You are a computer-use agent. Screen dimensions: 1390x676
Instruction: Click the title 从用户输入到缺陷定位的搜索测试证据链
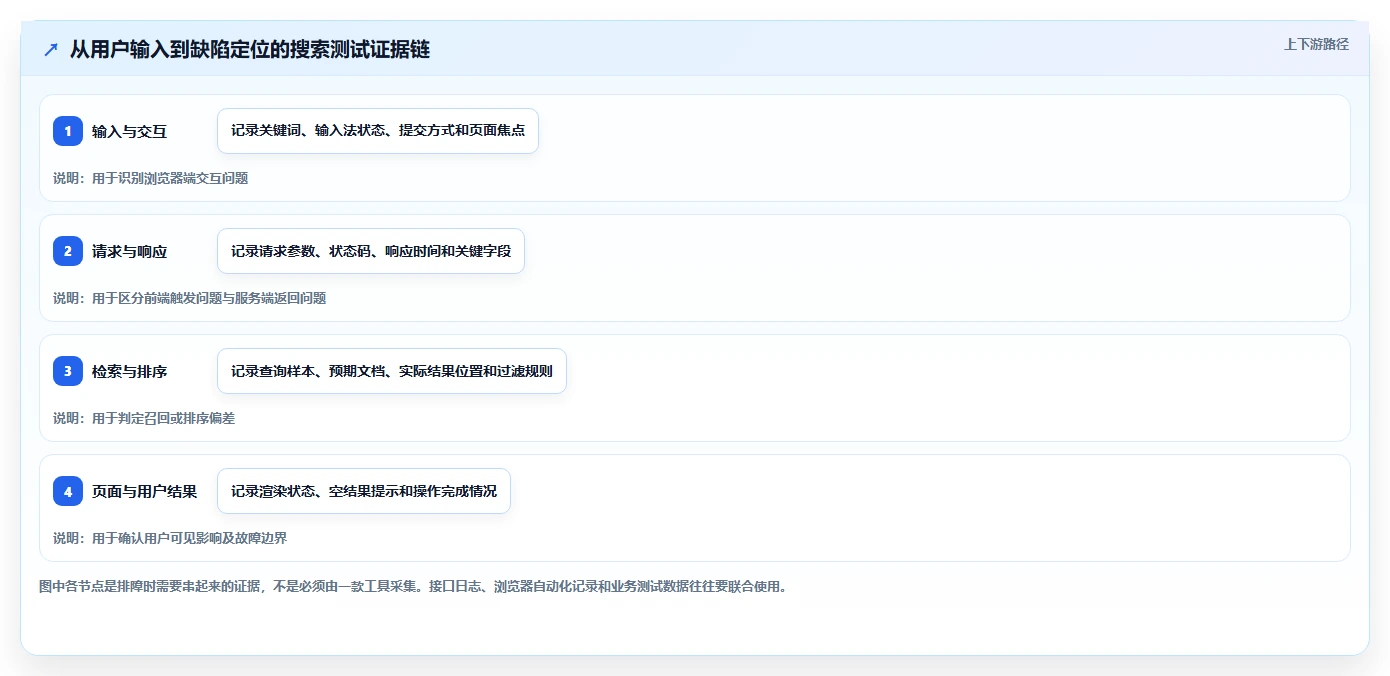tap(250, 49)
